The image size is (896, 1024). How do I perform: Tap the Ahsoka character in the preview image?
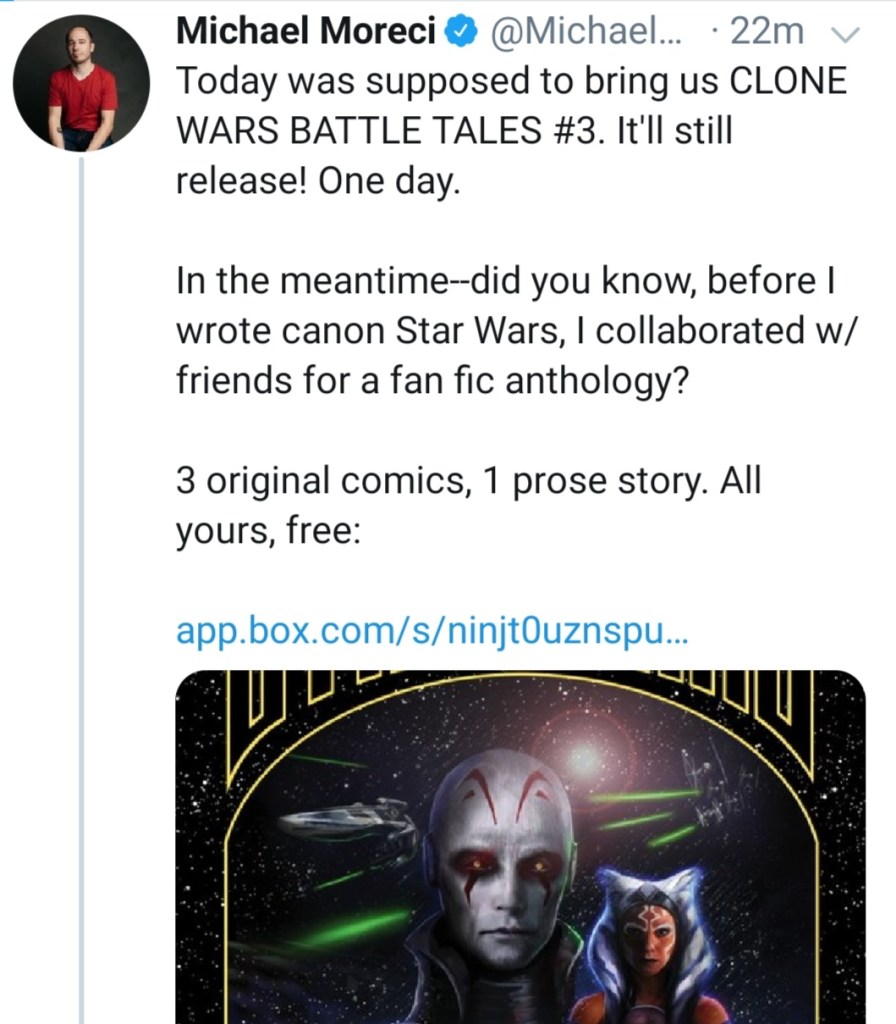point(648,942)
